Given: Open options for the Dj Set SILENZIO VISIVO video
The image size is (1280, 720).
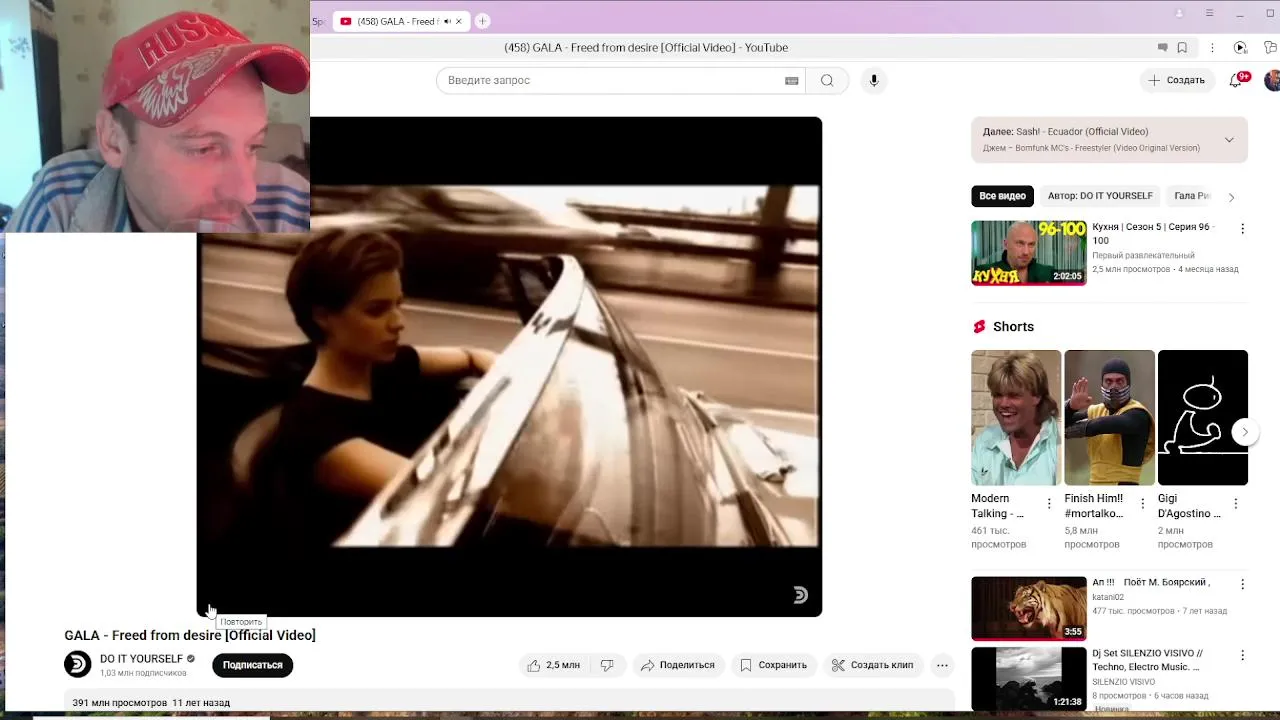Looking at the screenshot, I should (x=1243, y=655).
